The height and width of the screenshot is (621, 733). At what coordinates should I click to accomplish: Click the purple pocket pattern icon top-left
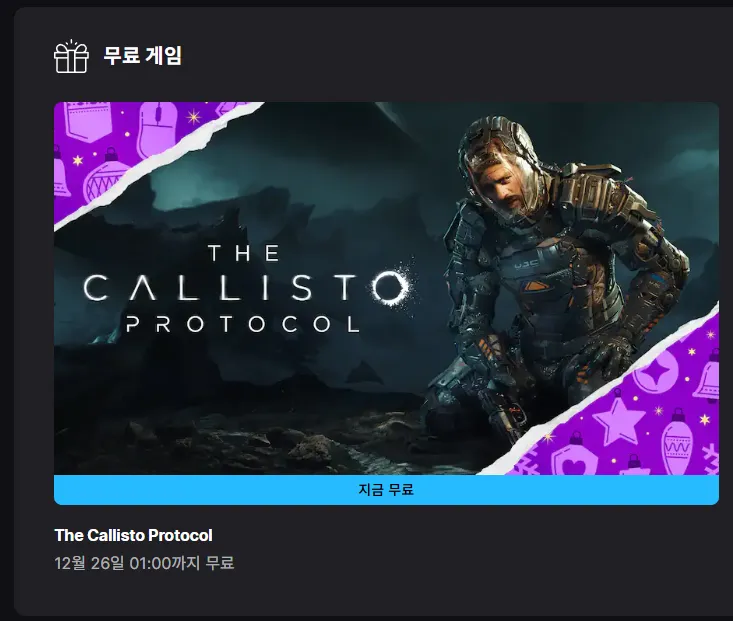[x=87, y=121]
